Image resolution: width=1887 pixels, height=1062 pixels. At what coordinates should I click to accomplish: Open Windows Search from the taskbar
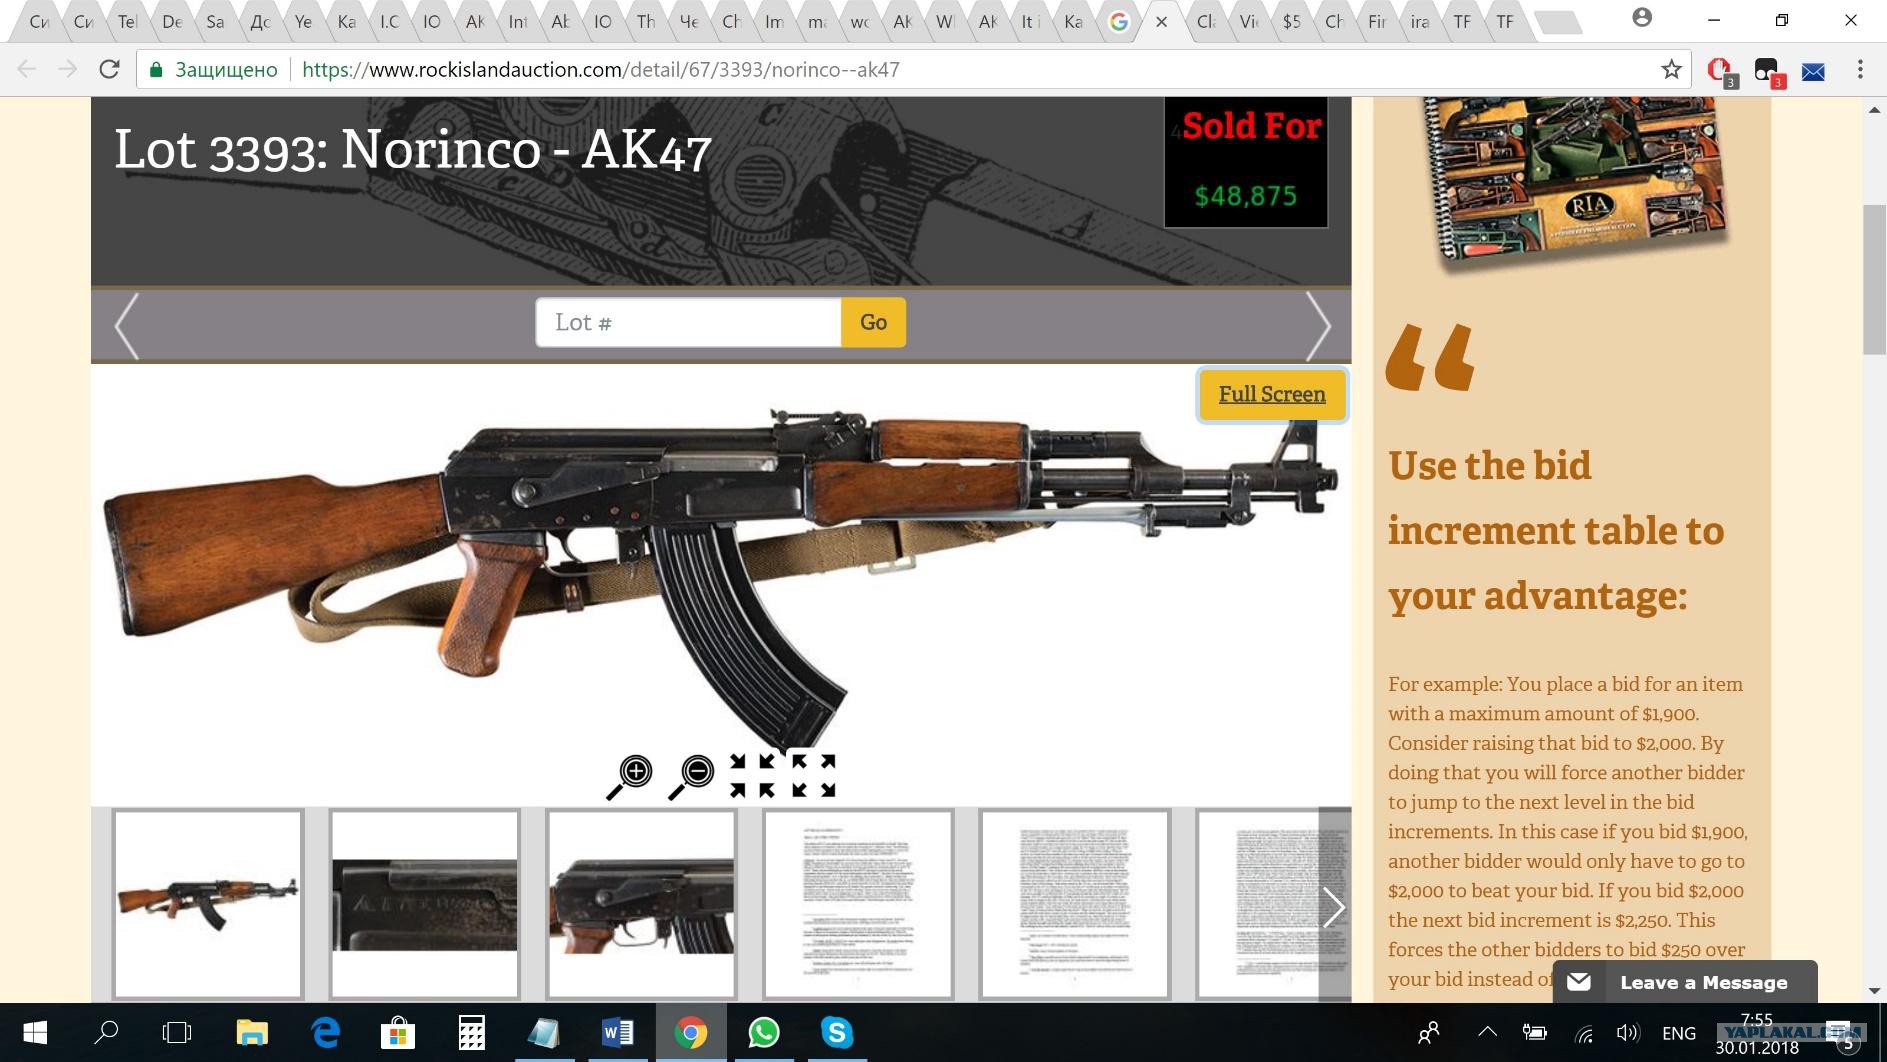point(106,1032)
